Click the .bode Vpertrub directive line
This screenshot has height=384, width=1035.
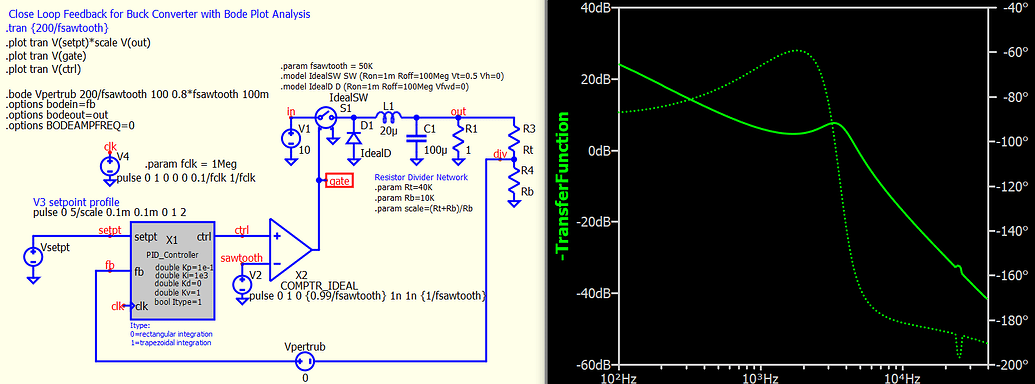coord(137,95)
